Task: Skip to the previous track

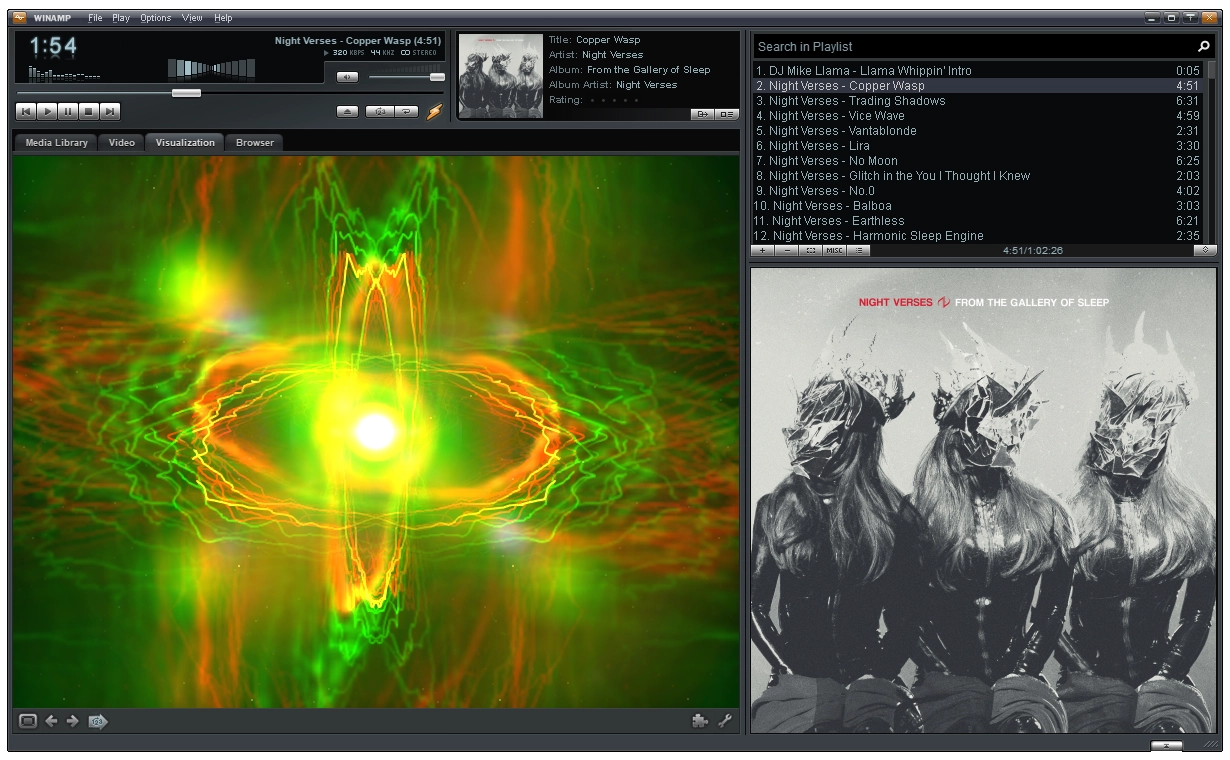Action: (x=26, y=112)
